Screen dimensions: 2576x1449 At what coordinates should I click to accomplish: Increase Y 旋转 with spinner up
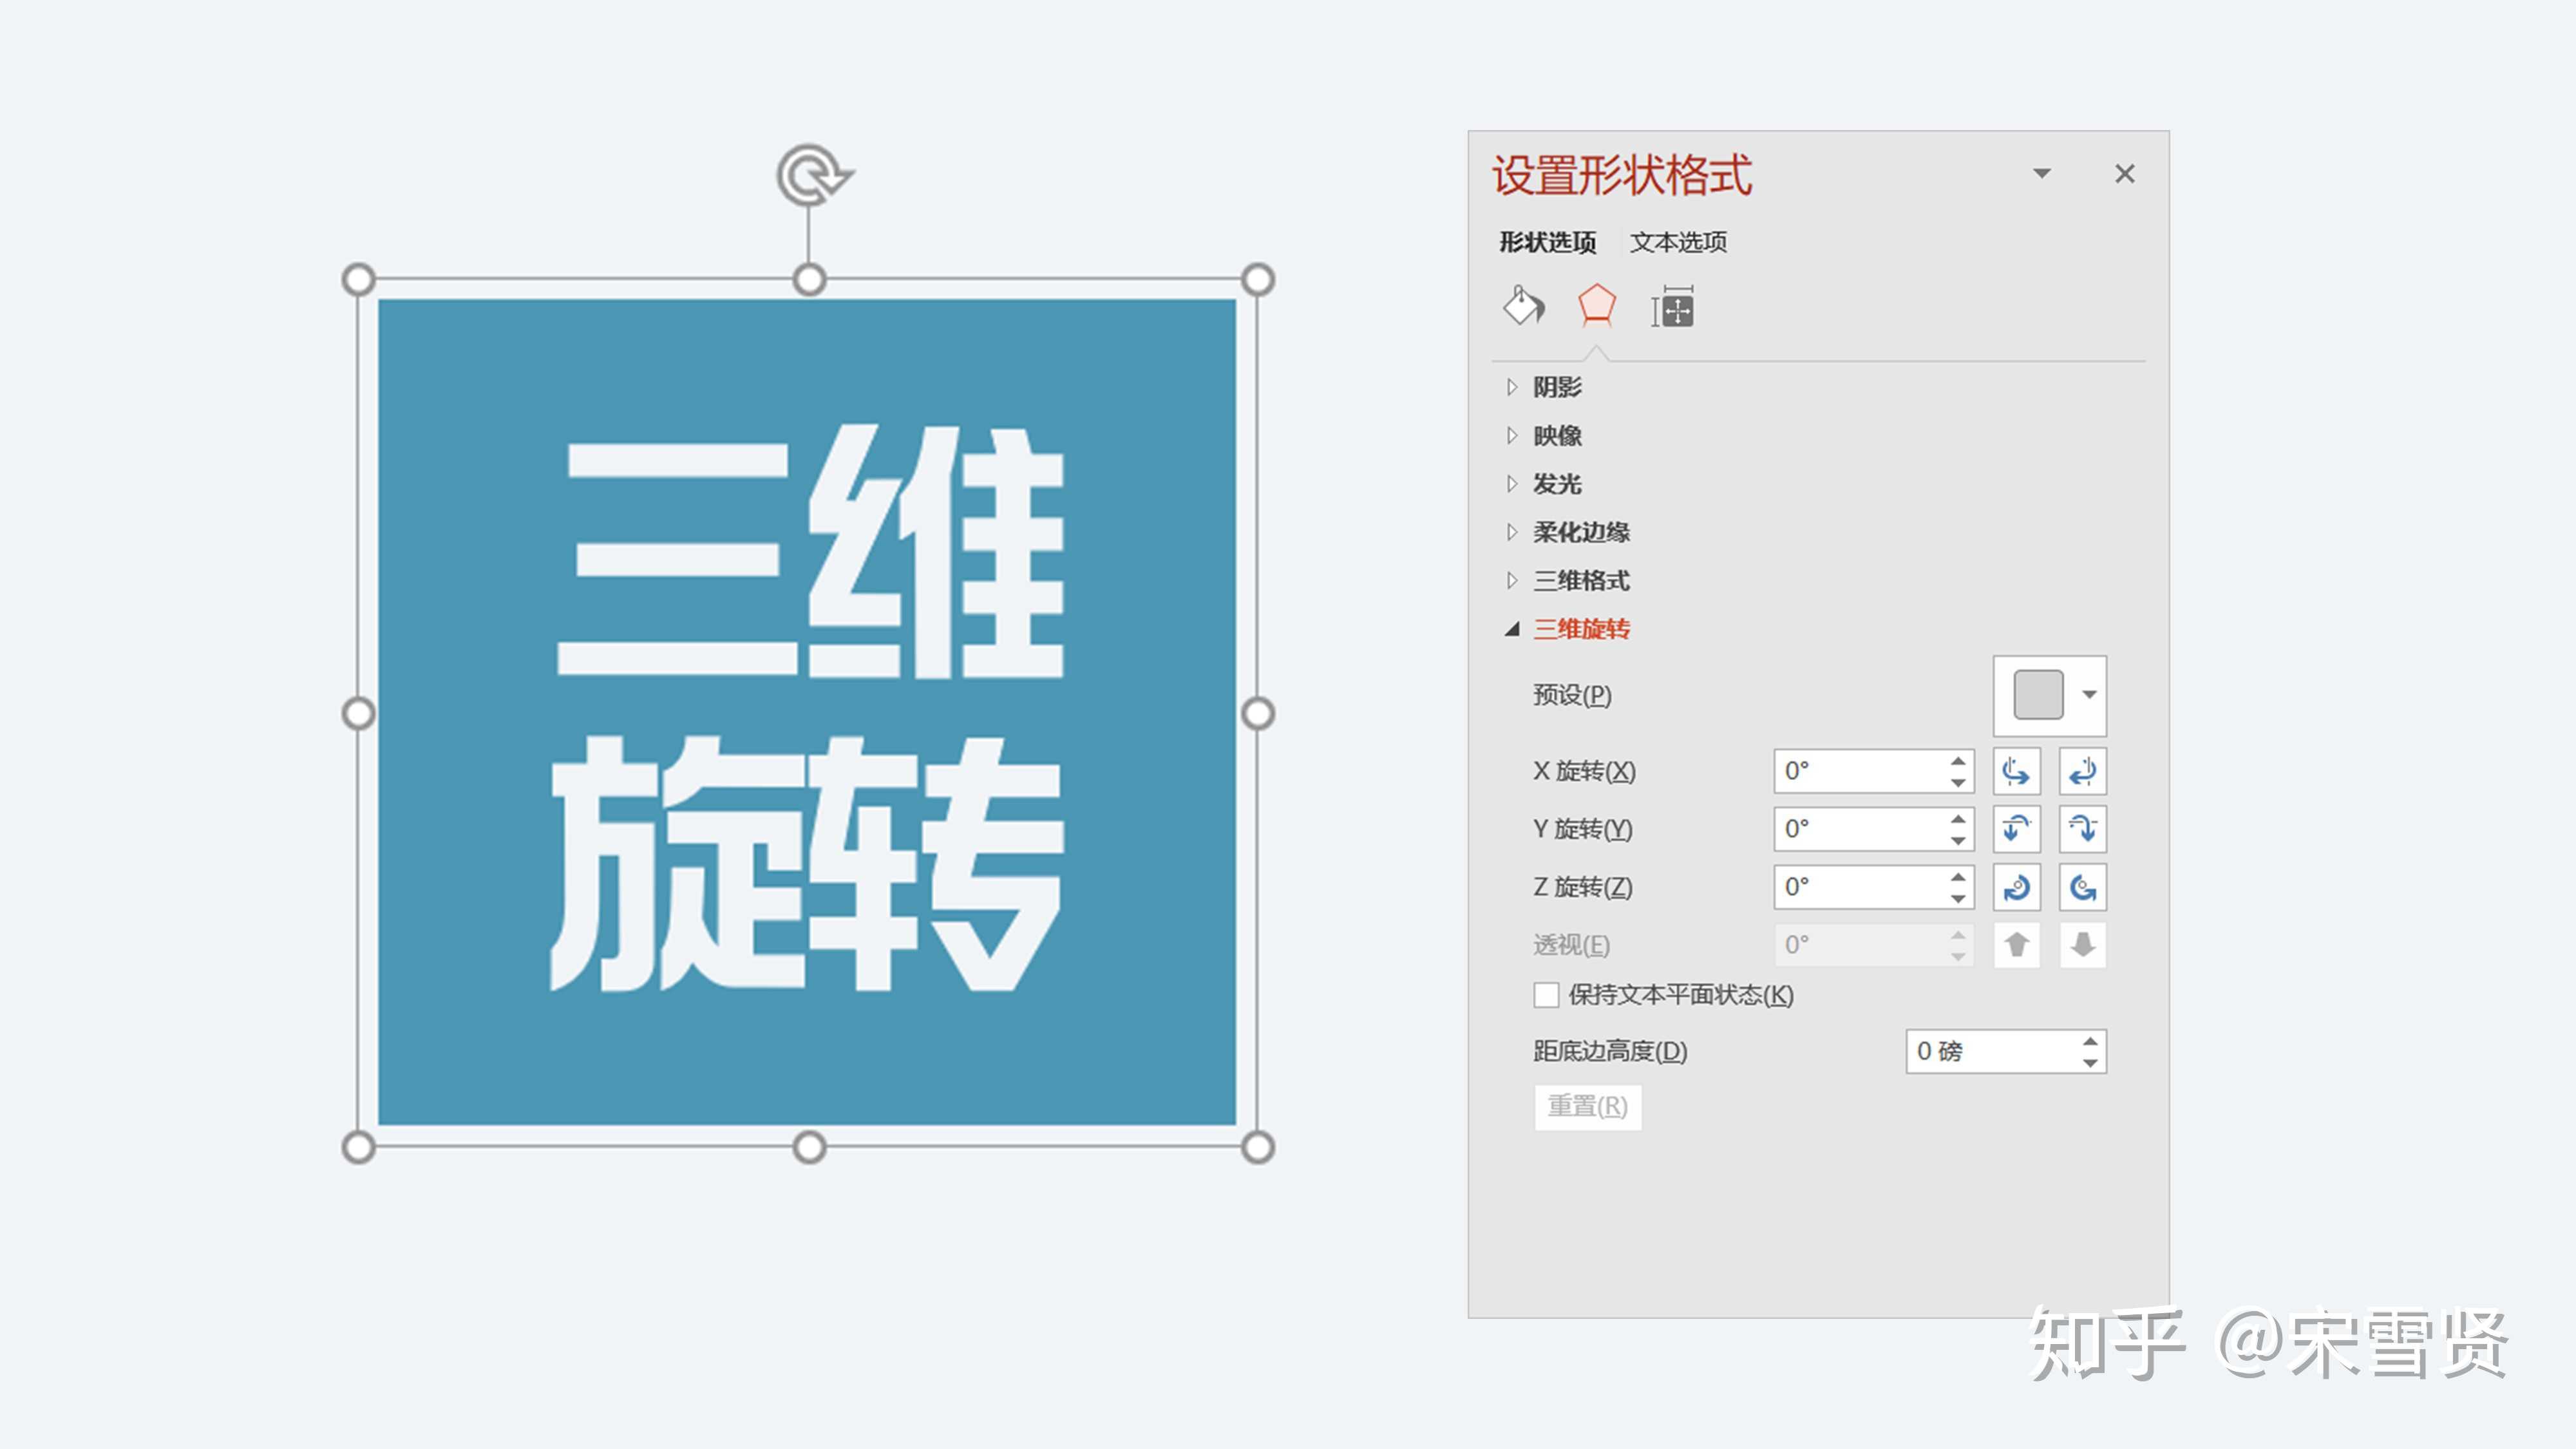(x=1958, y=819)
